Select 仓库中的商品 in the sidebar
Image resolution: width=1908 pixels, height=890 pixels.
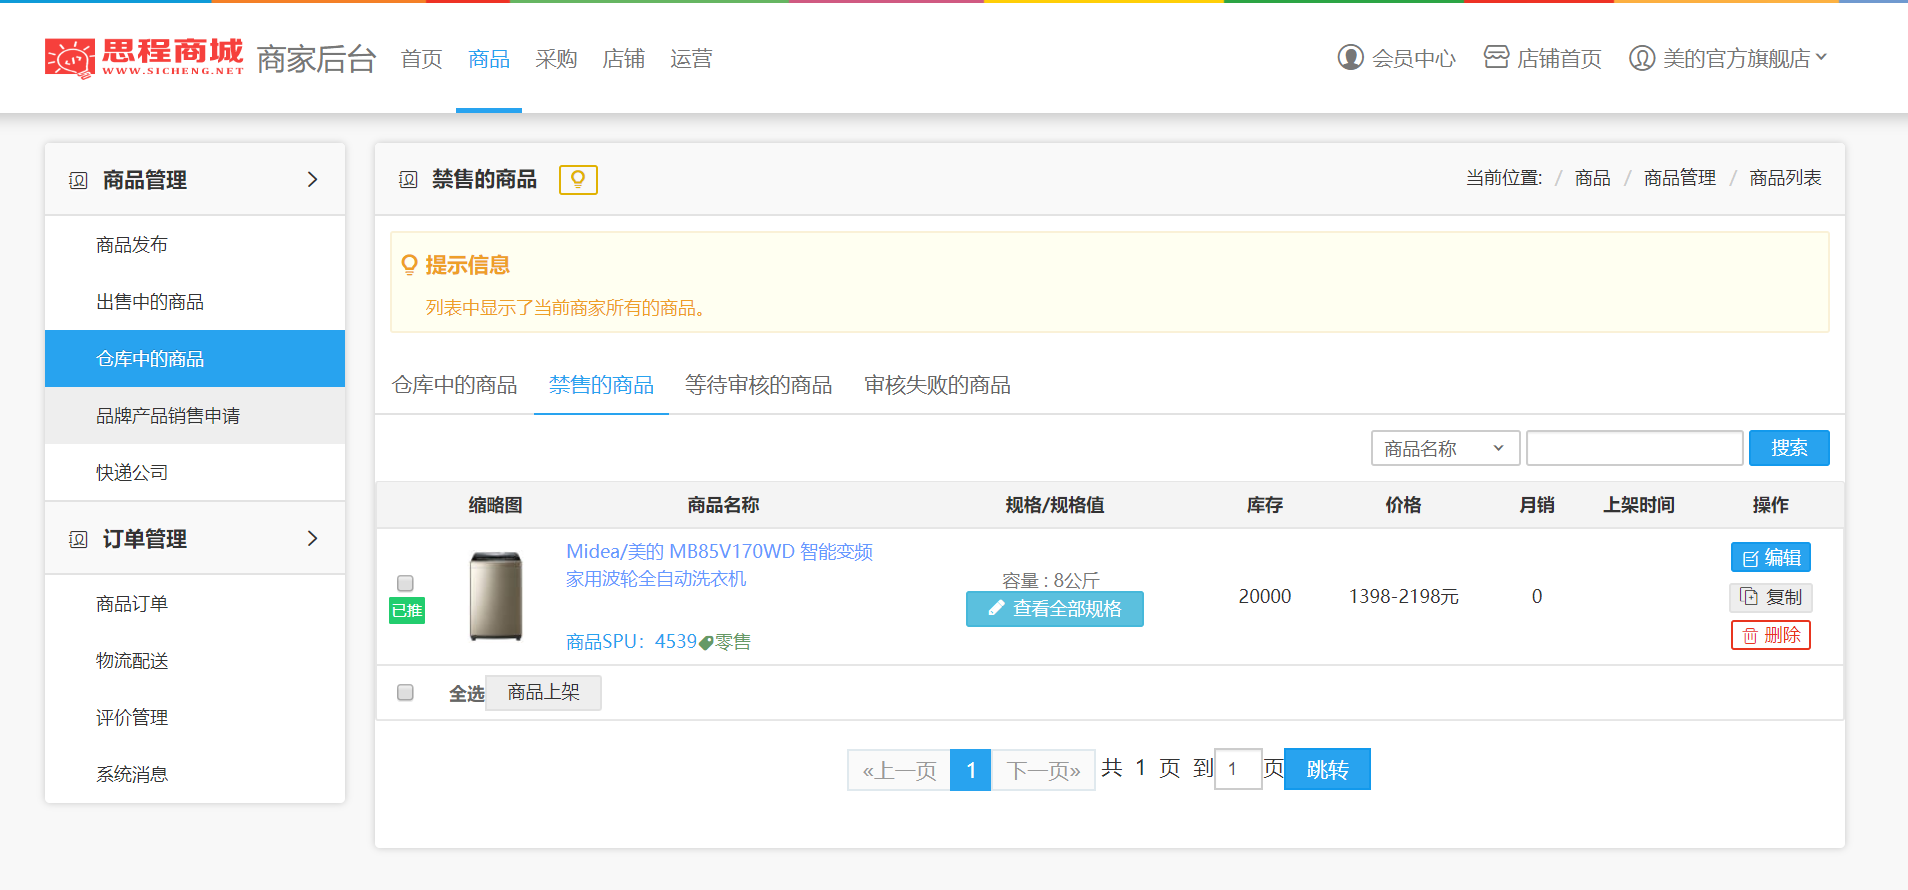tap(195, 359)
